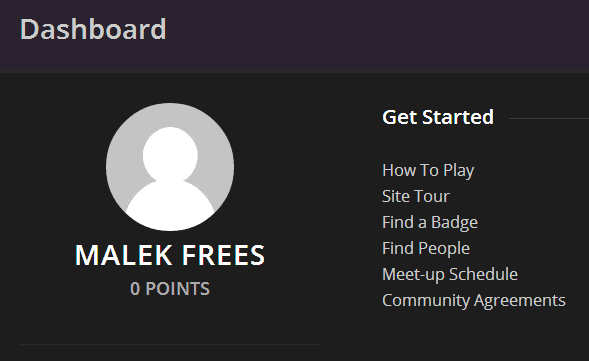Go to Find a Badge

pos(430,222)
